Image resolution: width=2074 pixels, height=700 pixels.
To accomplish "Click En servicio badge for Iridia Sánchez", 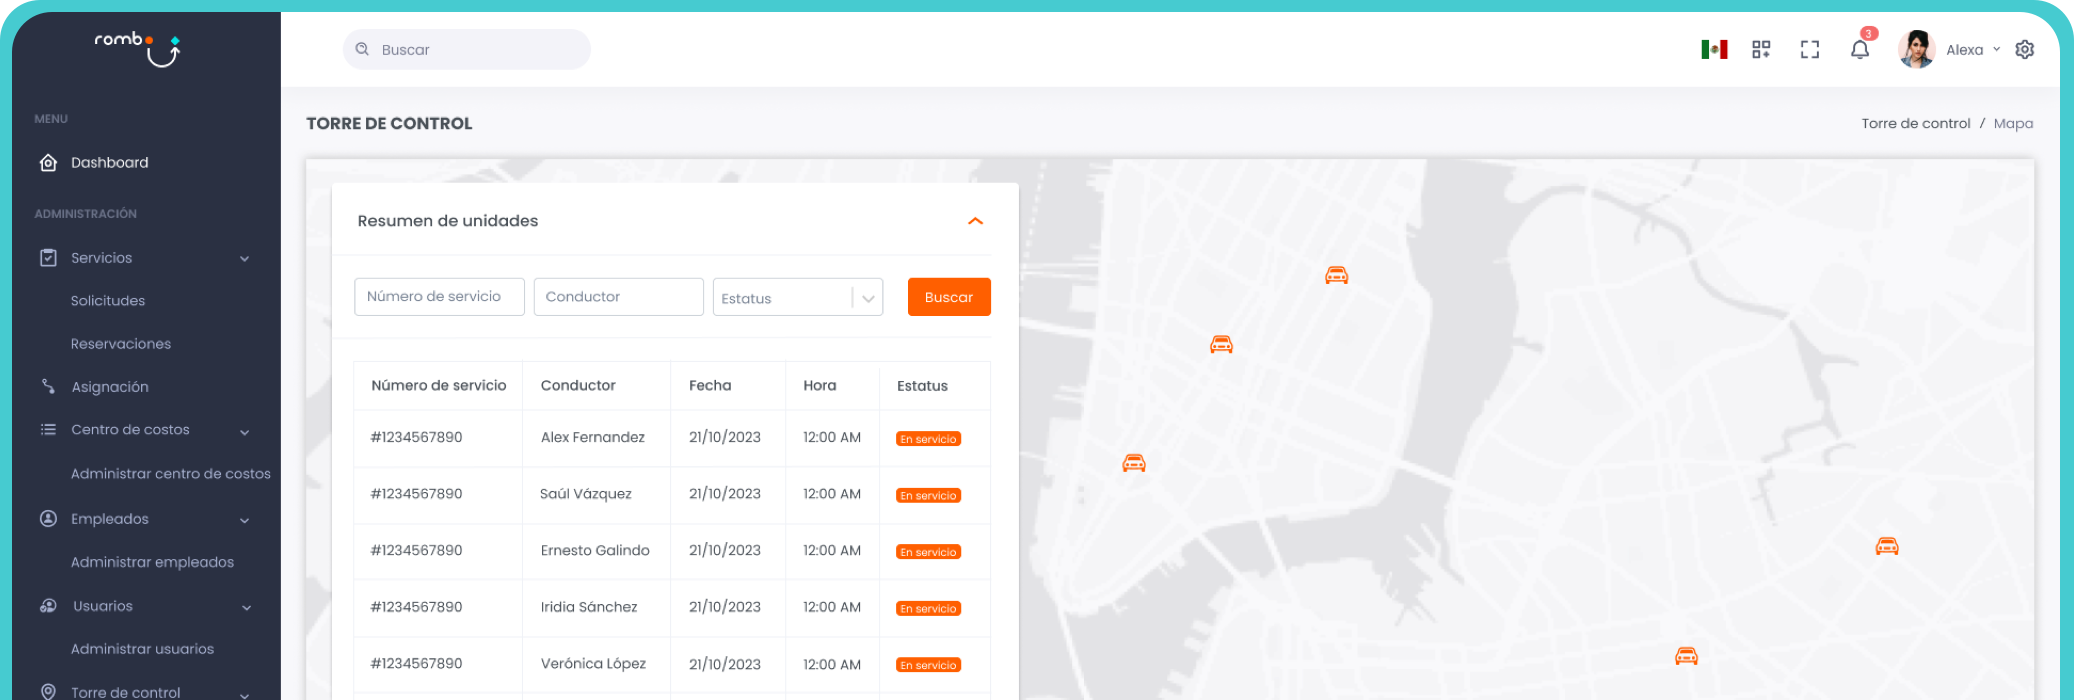I will click(928, 608).
